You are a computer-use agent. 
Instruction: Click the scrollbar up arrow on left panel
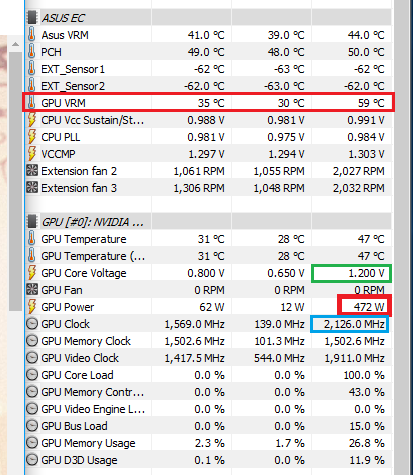pos(15,44)
